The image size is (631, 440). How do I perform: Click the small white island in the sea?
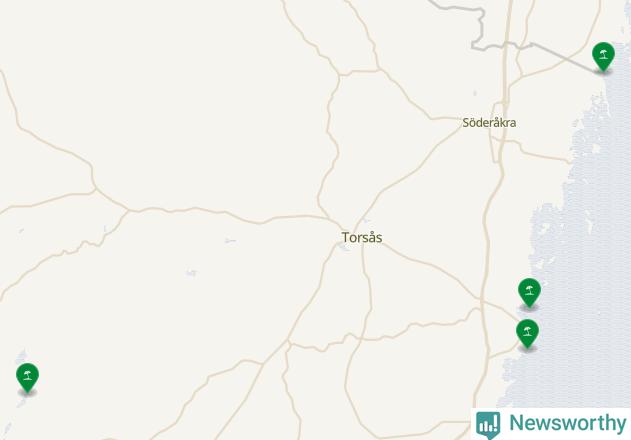pyautogui.click(x=596, y=149)
